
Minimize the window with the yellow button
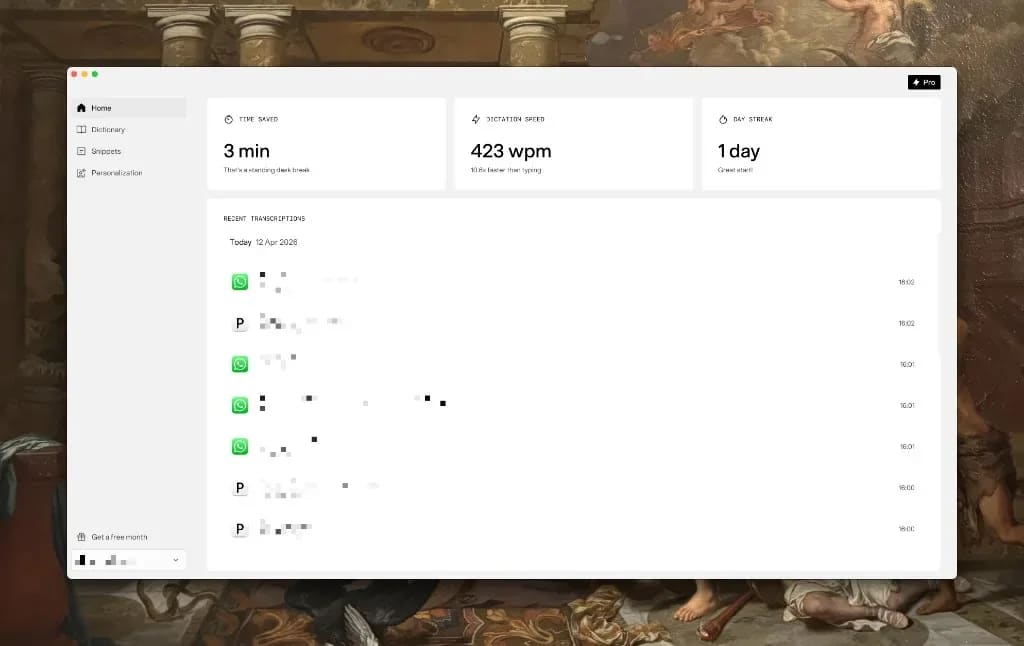85,74
